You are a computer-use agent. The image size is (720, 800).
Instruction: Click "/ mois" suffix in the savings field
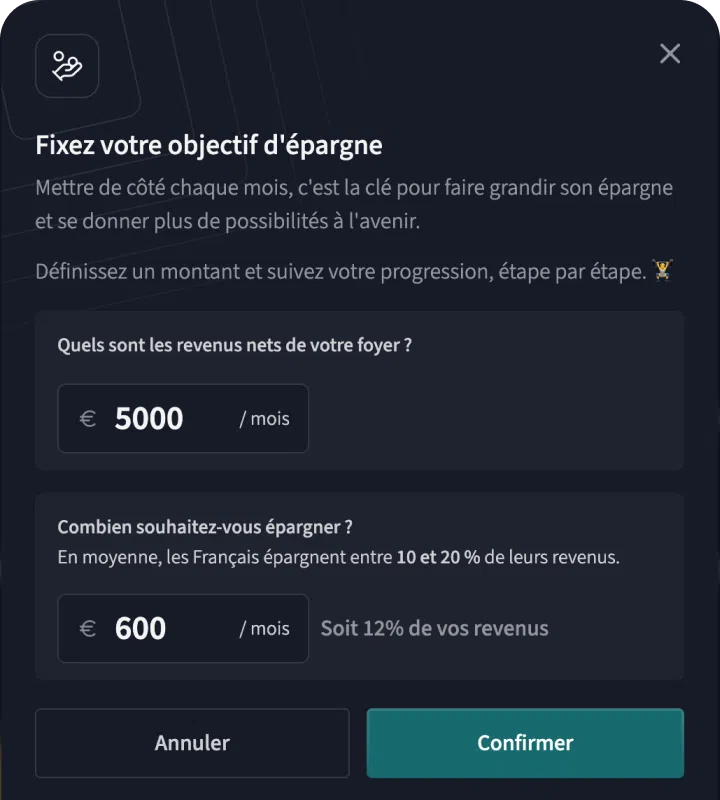click(x=264, y=628)
